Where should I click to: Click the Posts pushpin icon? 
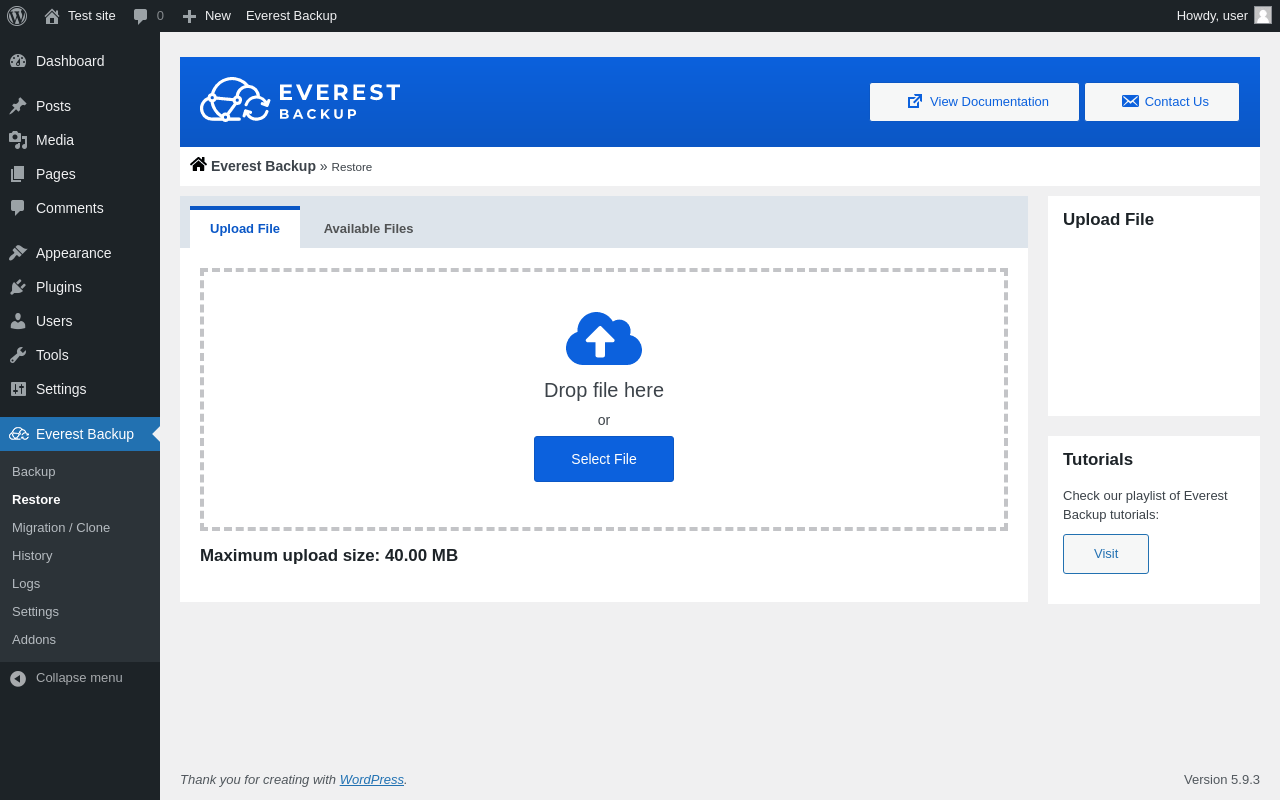pos(18,106)
